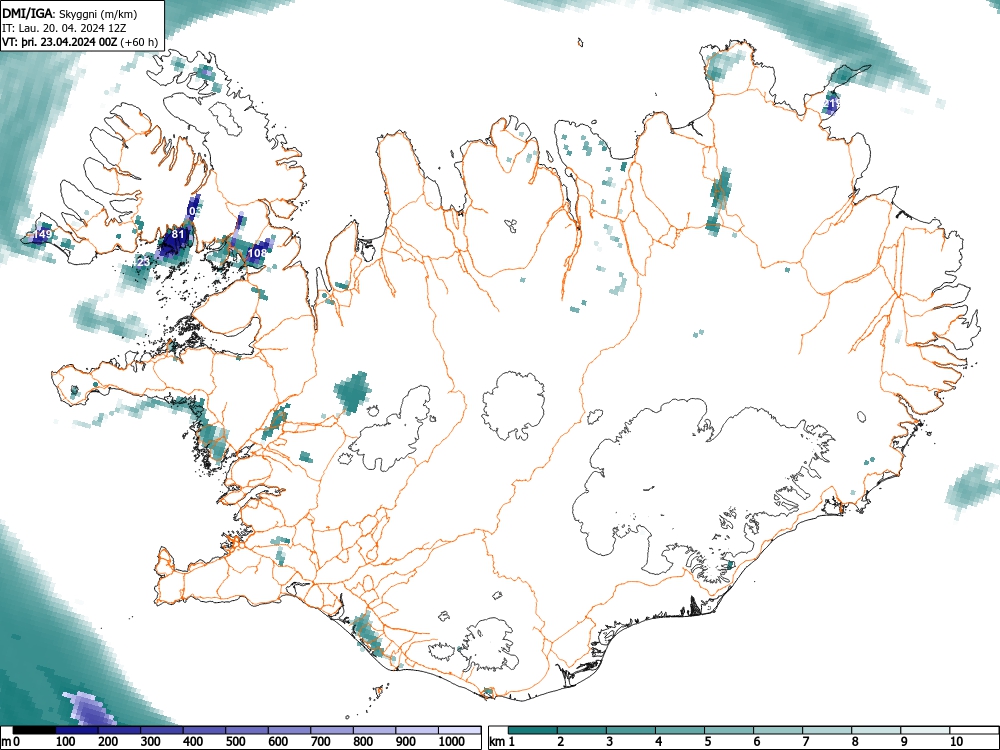
Task: Click the 500 tick label on metre scale
Action: [235, 742]
